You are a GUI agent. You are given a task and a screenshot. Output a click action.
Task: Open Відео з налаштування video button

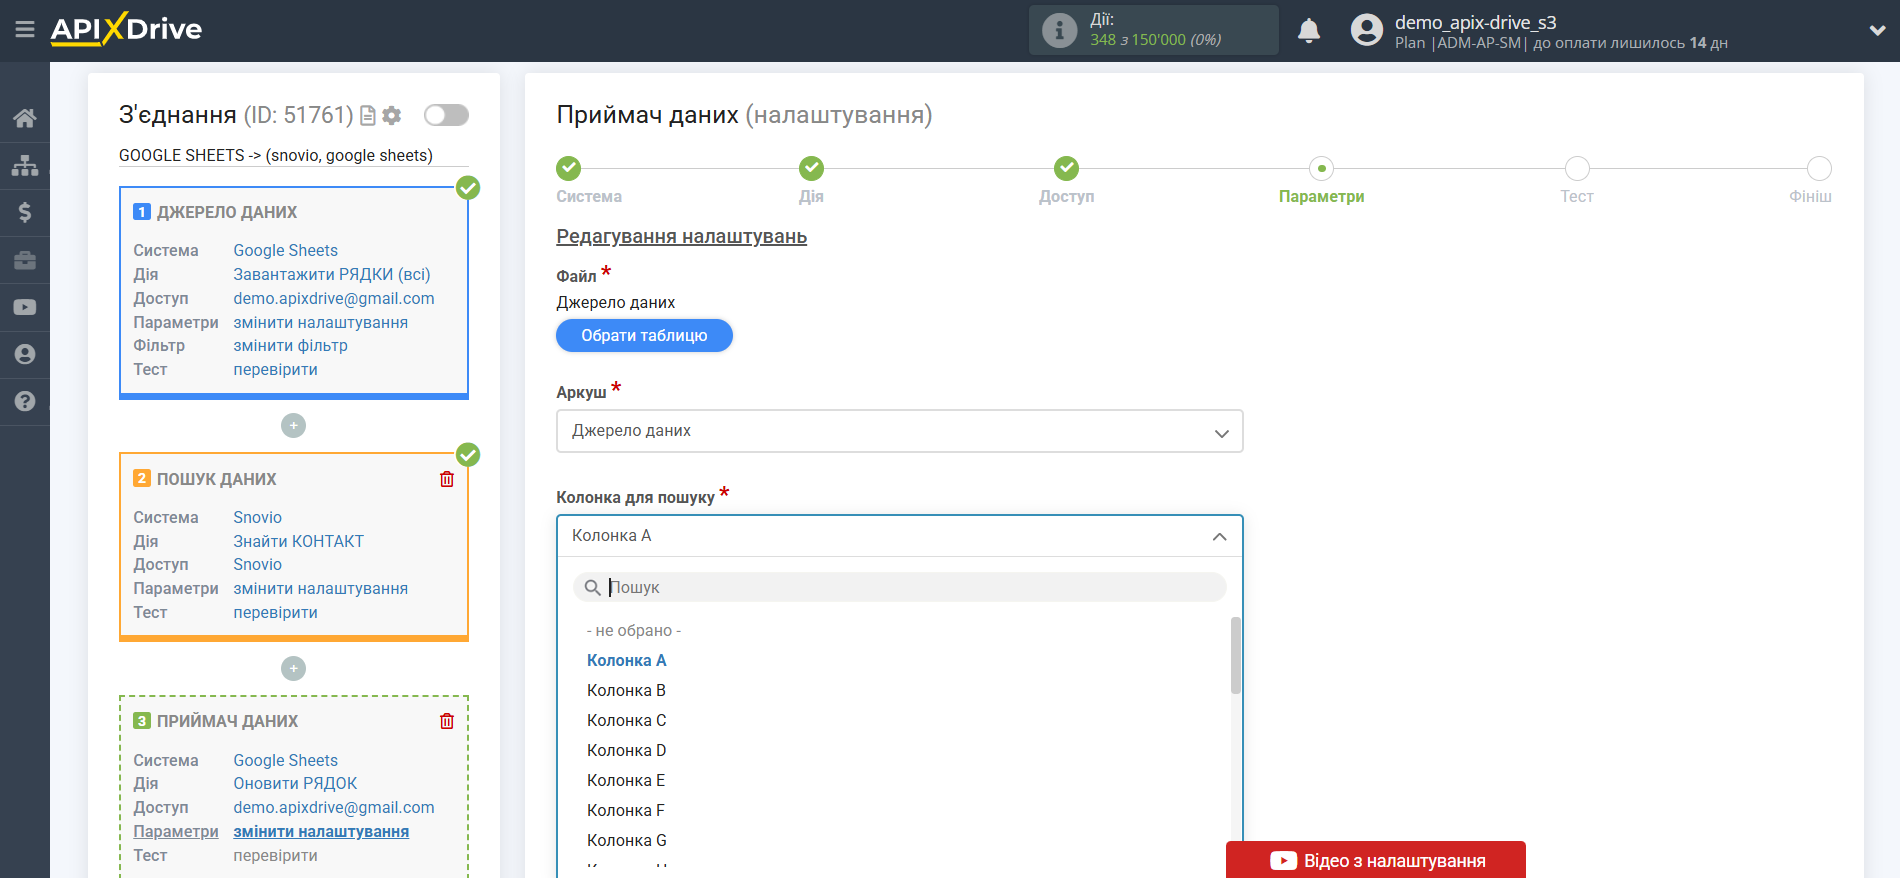pyautogui.click(x=1376, y=860)
